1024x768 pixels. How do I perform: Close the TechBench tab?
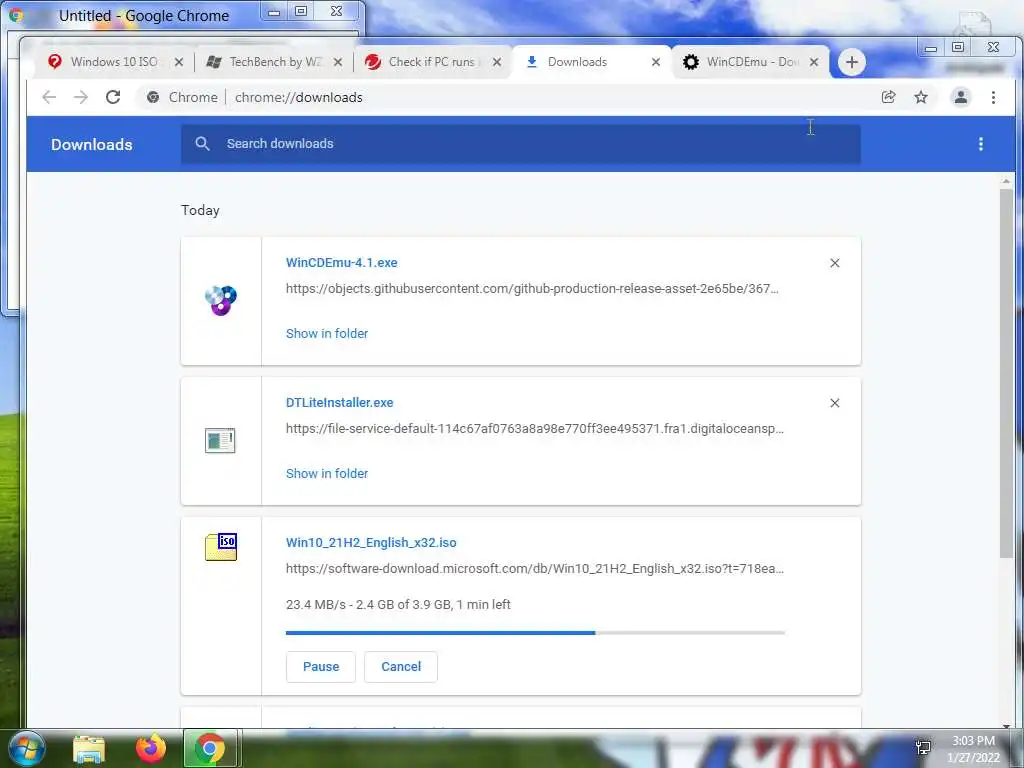(x=338, y=62)
